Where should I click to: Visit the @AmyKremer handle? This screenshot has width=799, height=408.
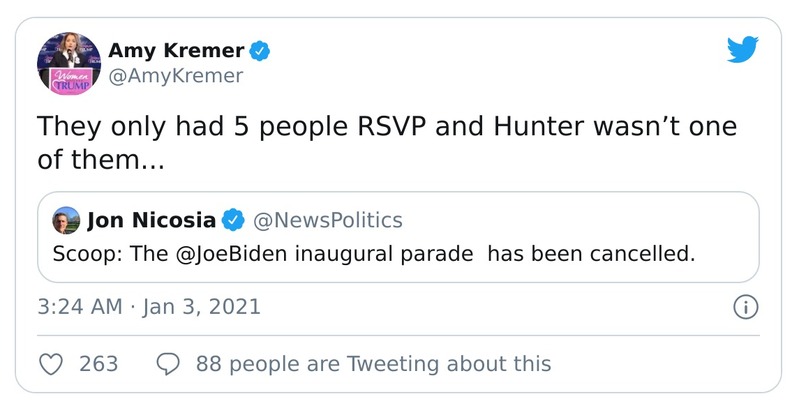tap(175, 76)
